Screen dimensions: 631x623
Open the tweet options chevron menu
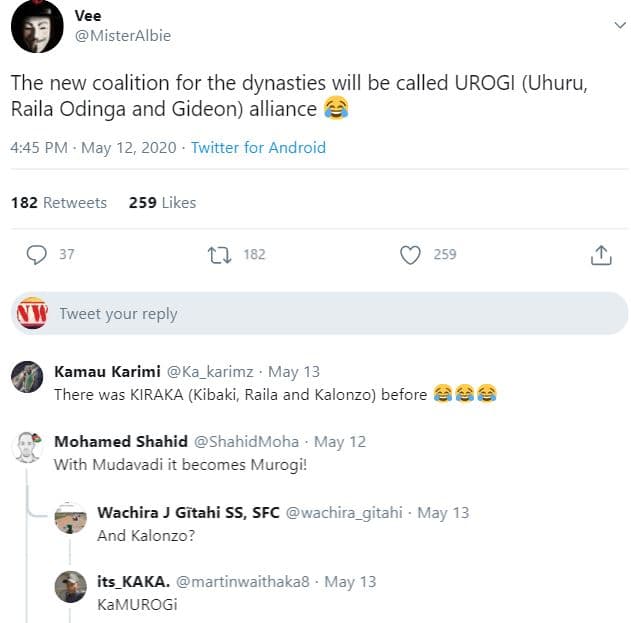(x=619, y=27)
